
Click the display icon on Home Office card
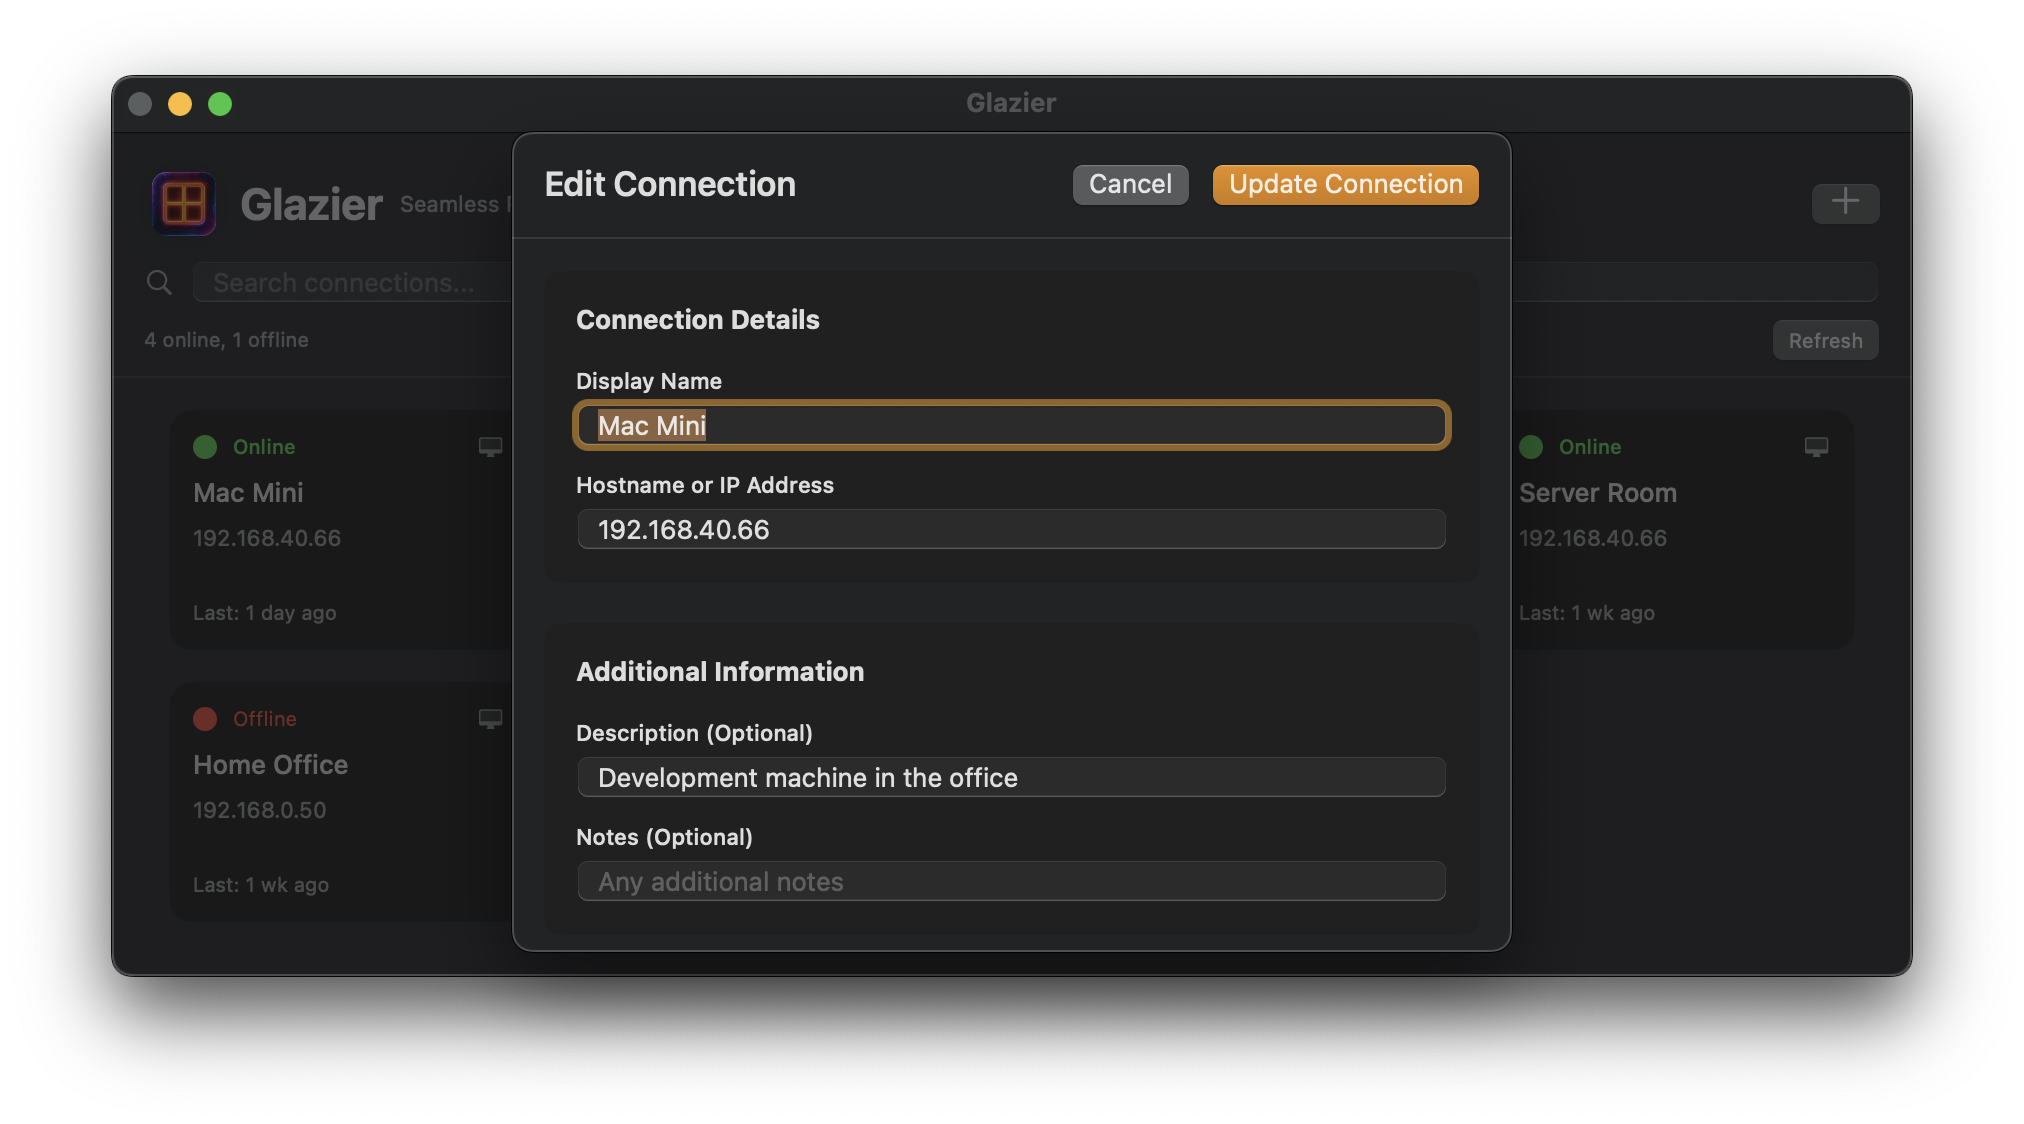490,719
